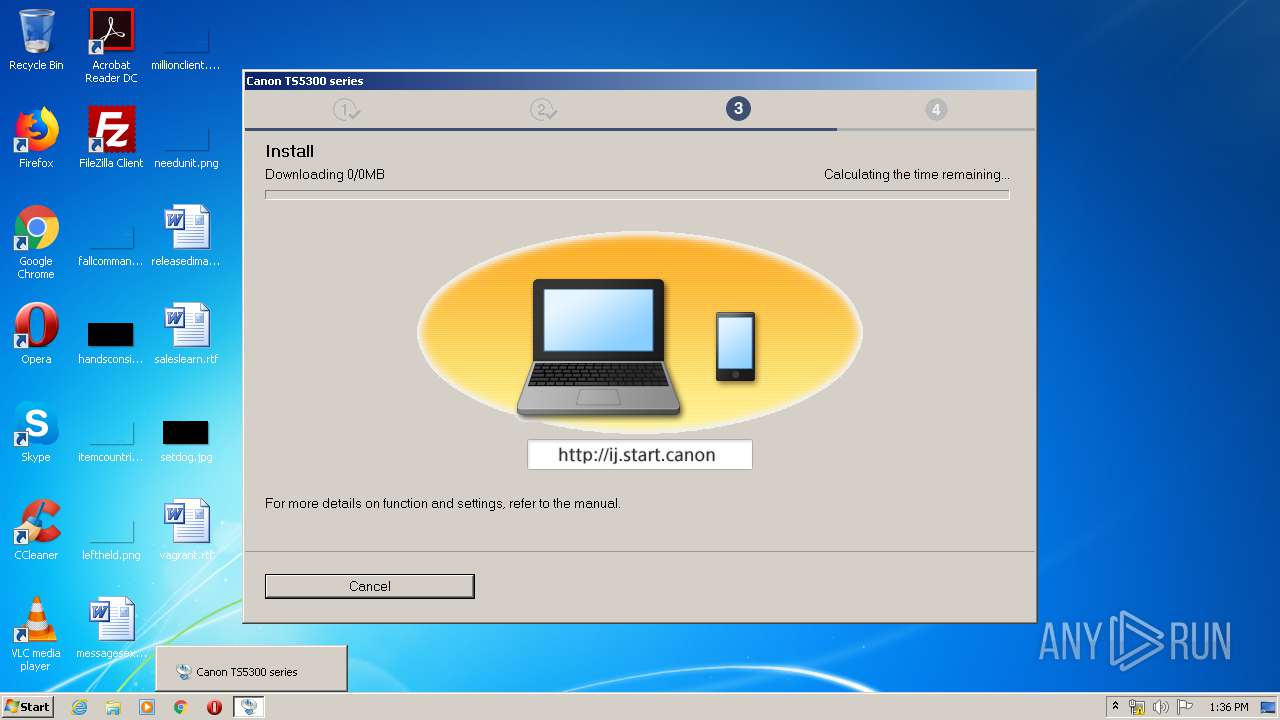
Task: Select the Opera desktop shortcut
Action: [36, 334]
